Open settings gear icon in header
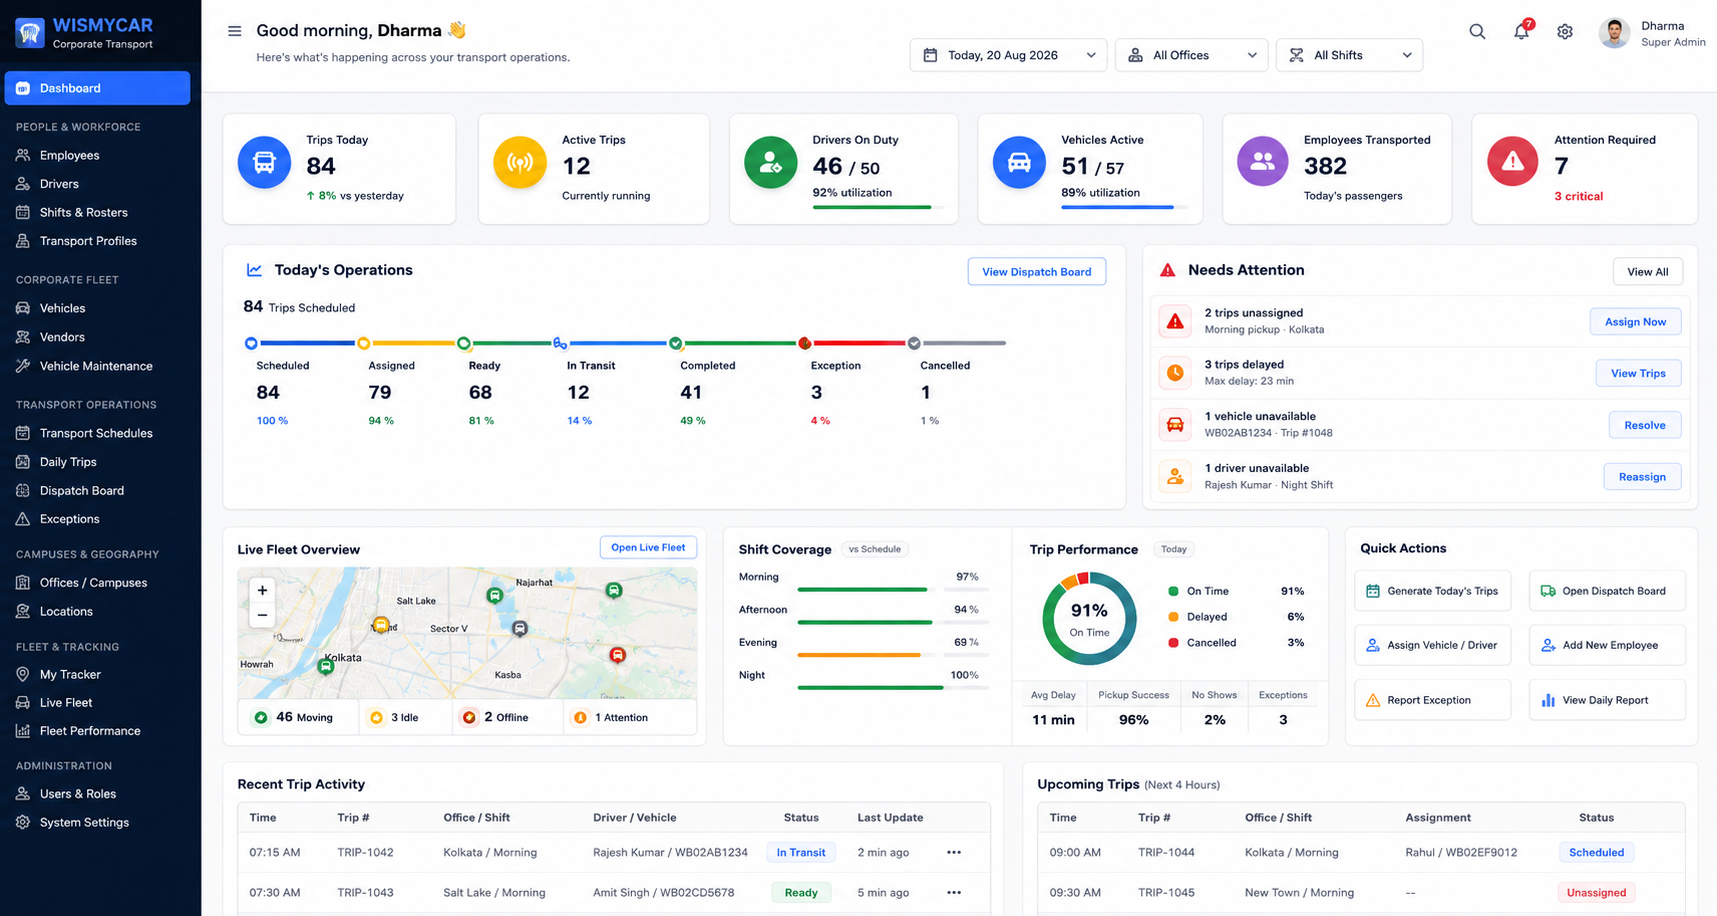The height and width of the screenshot is (916, 1717). coord(1565,32)
